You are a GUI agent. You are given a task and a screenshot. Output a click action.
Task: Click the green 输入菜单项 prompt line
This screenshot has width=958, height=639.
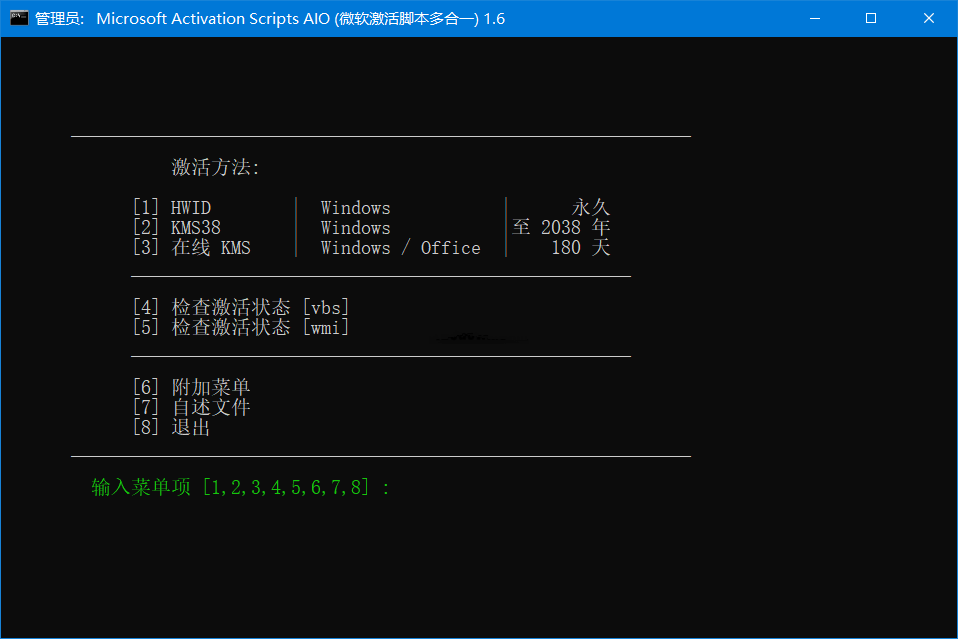point(240,488)
